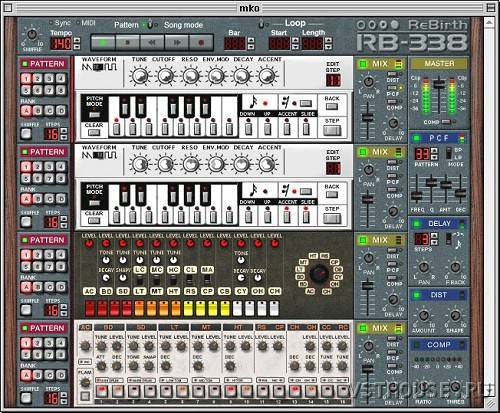The height and width of the screenshot is (413, 500).
Task: Toggle the green LED on the DIST panel
Action: click(x=416, y=295)
